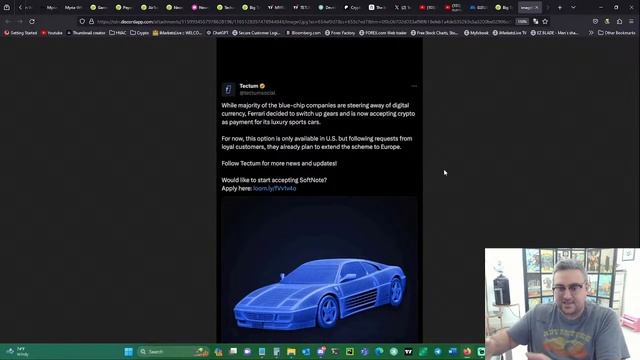Close the active image tab

click(x=536, y=7)
